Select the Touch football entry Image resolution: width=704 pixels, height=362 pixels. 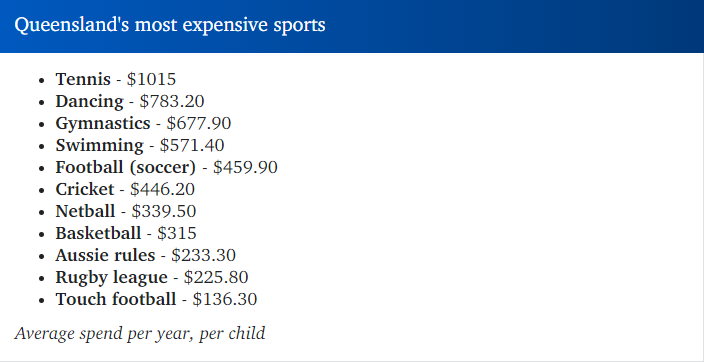[x=156, y=300]
